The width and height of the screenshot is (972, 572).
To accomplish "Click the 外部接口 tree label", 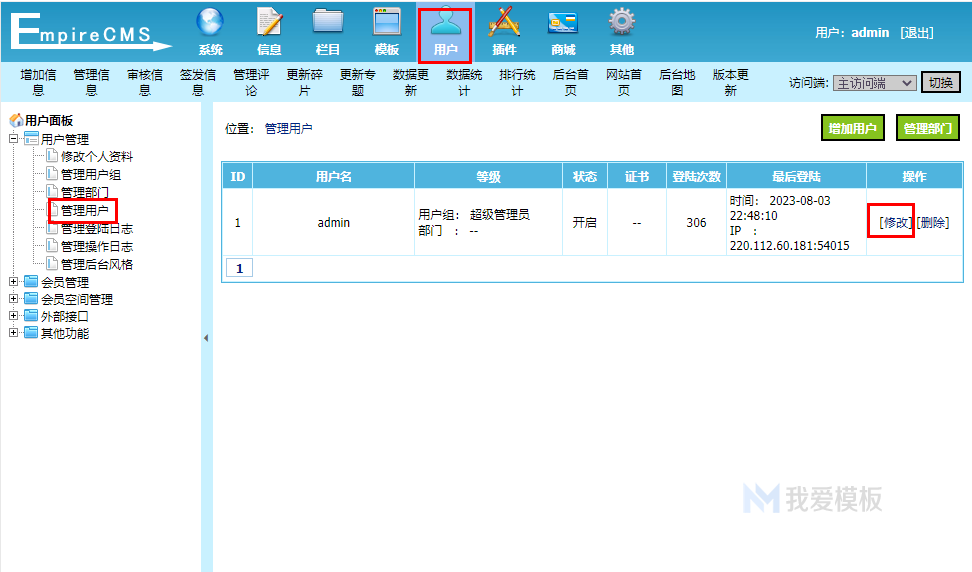I will pyautogui.click(x=65, y=316).
